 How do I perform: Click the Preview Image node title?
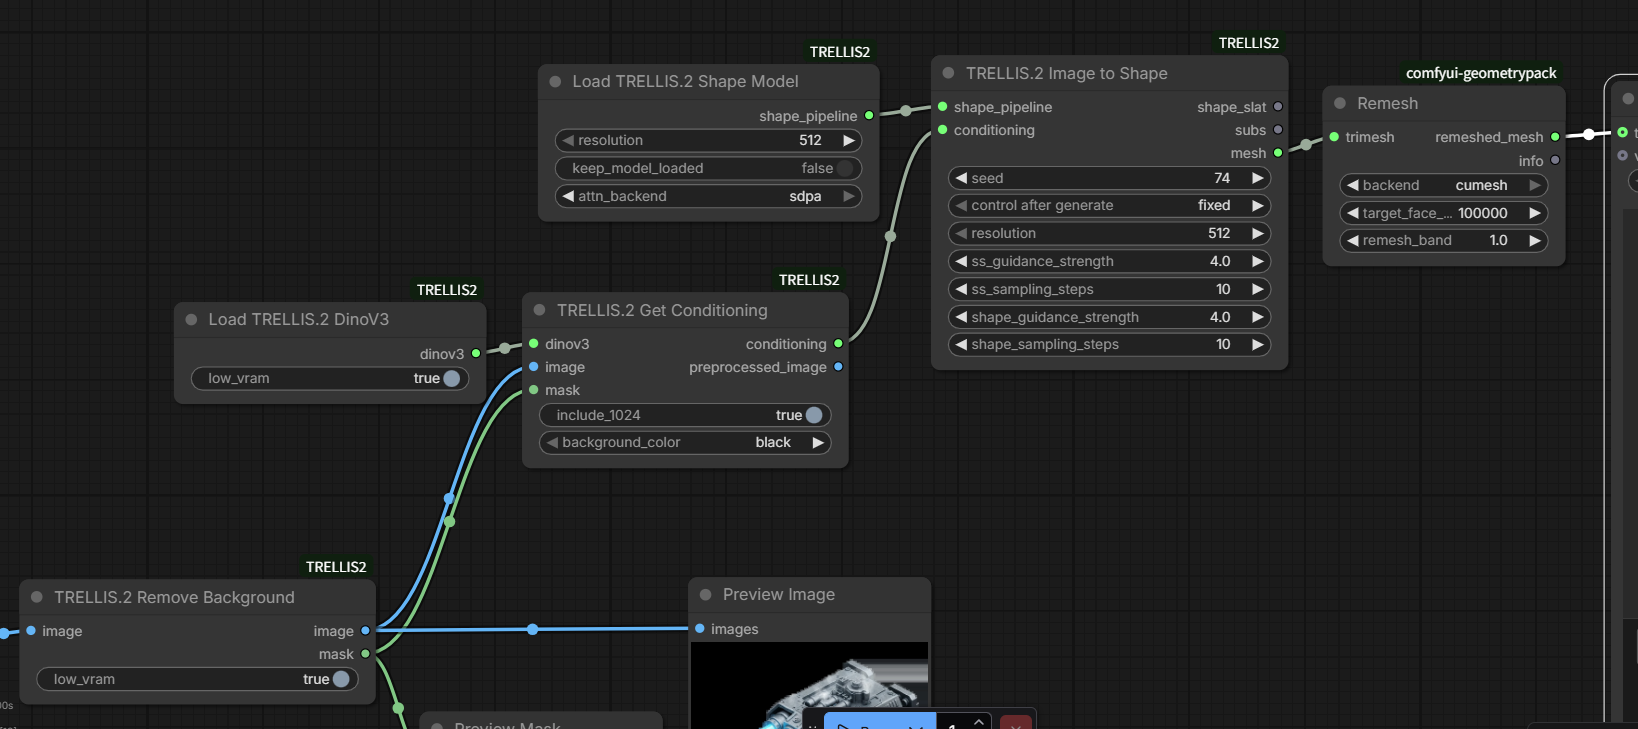point(778,594)
